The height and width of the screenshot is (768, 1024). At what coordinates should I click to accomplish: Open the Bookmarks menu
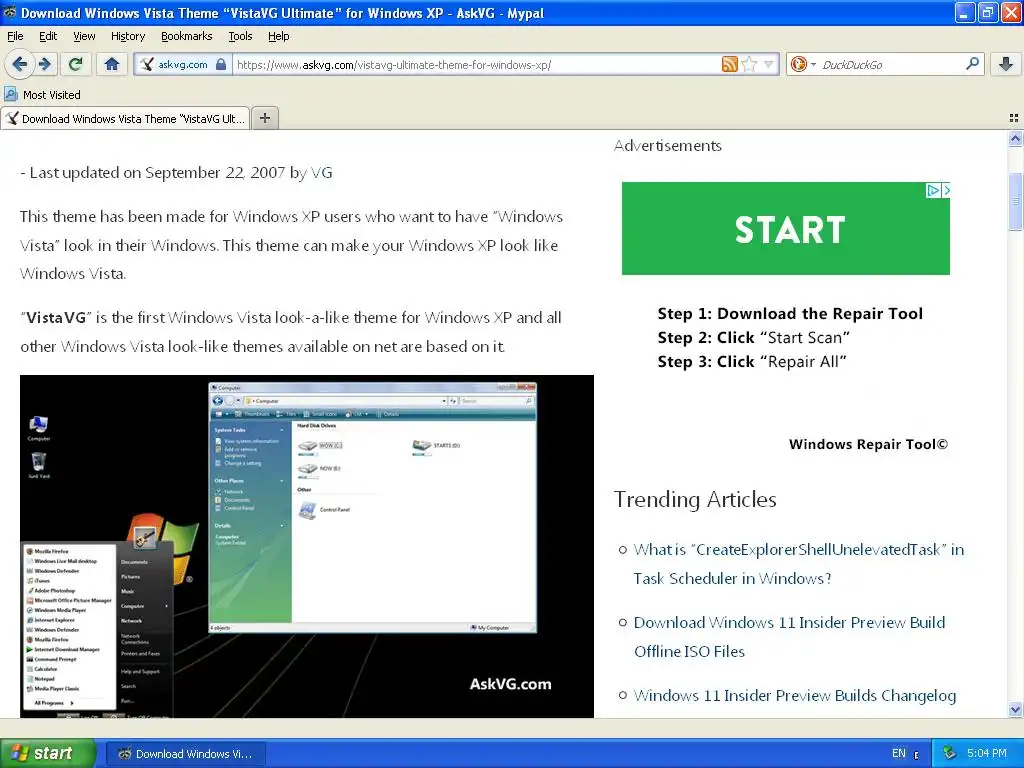tap(186, 36)
